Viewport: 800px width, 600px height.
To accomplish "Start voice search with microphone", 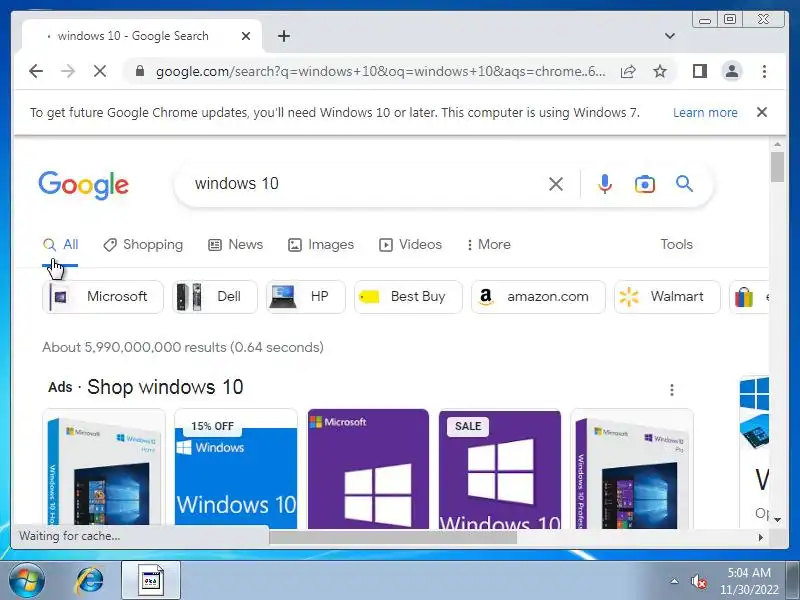I will pyautogui.click(x=605, y=184).
